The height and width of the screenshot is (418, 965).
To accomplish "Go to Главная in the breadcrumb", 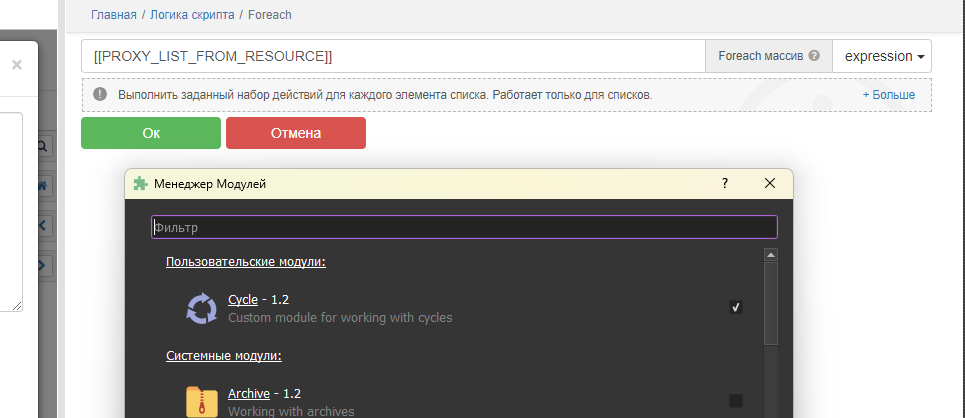I will point(113,15).
